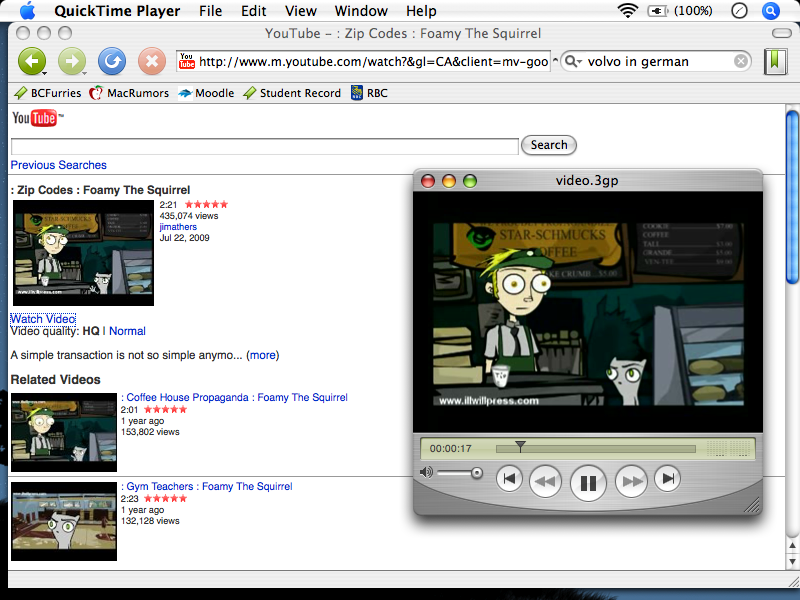Click the Watch Video link
Screen dimensions: 800x600
pyautogui.click(x=43, y=319)
